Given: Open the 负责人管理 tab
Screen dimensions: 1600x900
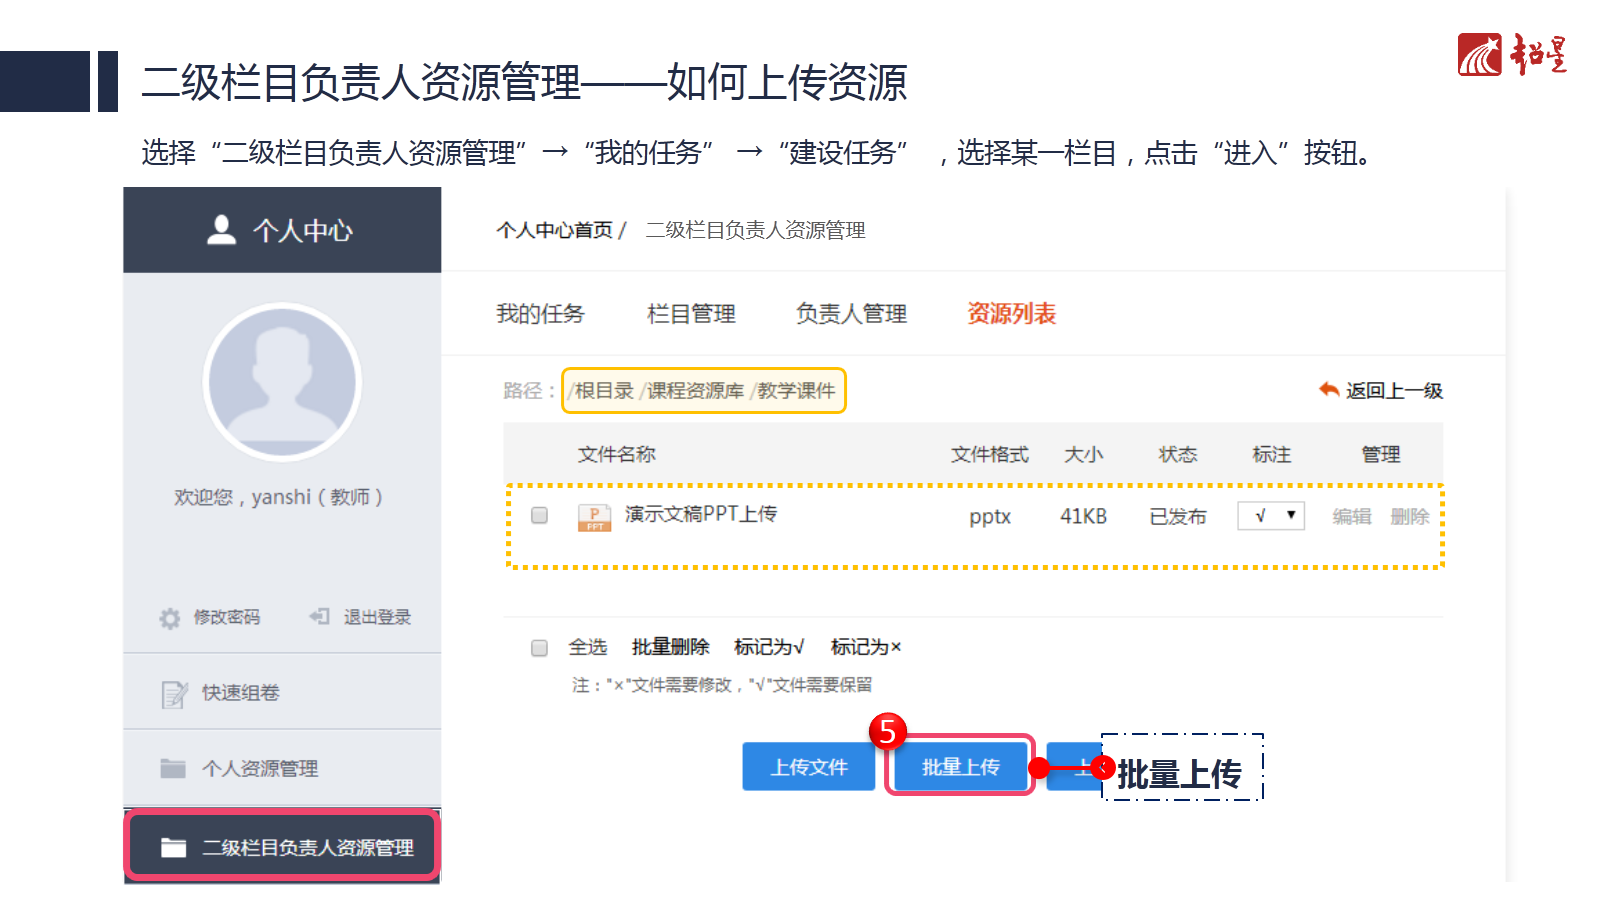Looking at the screenshot, I should [851, 314].
